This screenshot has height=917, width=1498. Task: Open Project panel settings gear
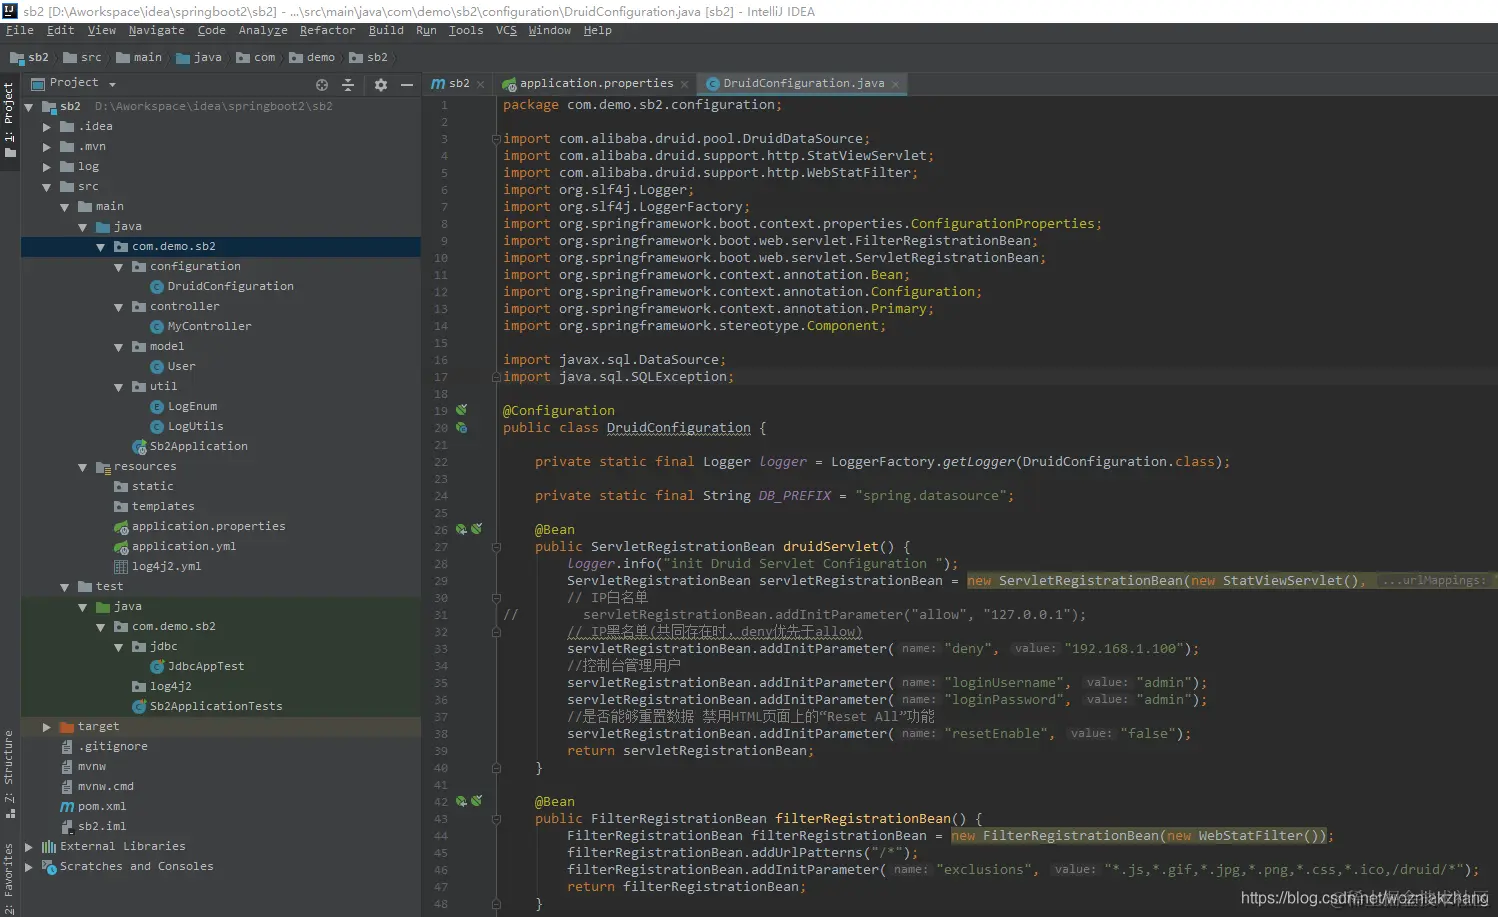point(380,85)
